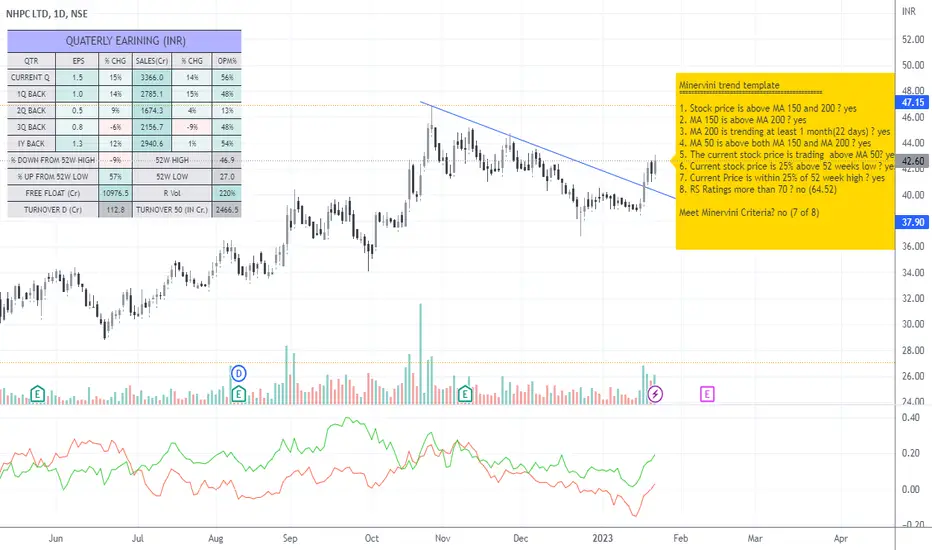Click the -6% EPS change cell
Screen dimensions: 932x550
(x=115, y=127)
